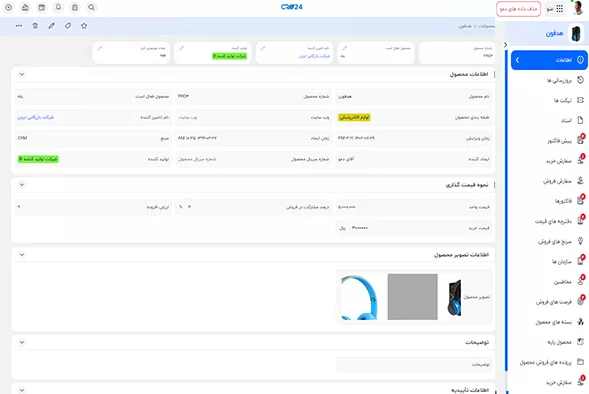Click the بروزرسانی ها history clock icon
The height and width of the screenshot is (394, 589).
pos(580,80)
